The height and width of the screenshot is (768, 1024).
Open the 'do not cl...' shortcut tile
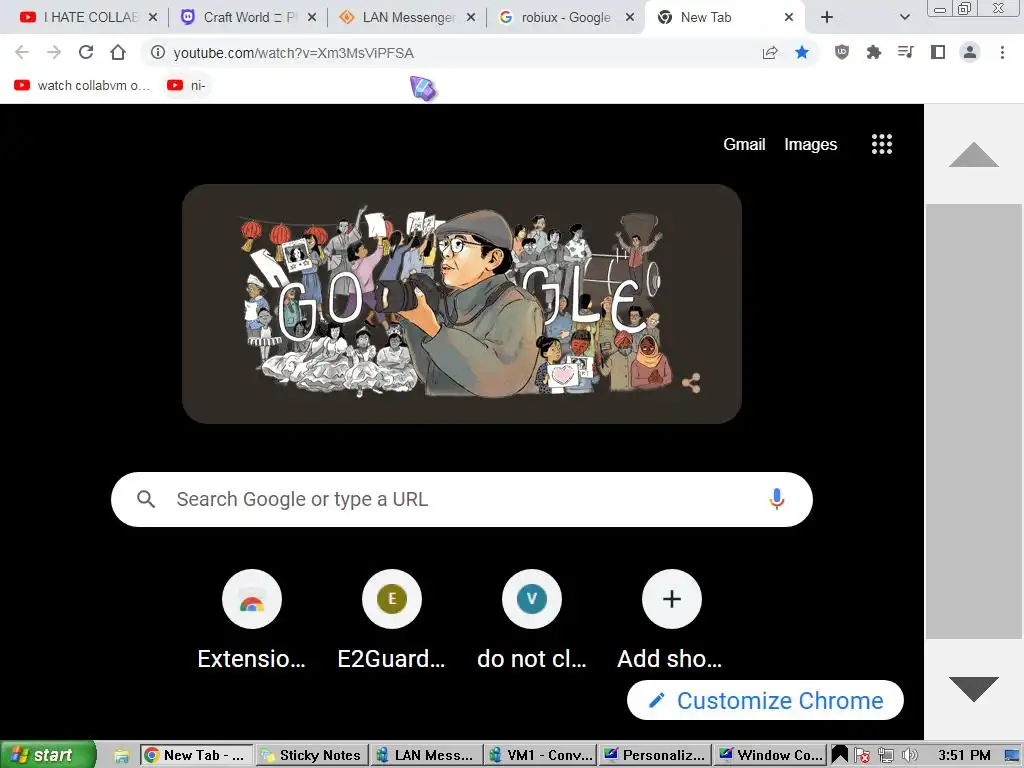coord(532,620)
